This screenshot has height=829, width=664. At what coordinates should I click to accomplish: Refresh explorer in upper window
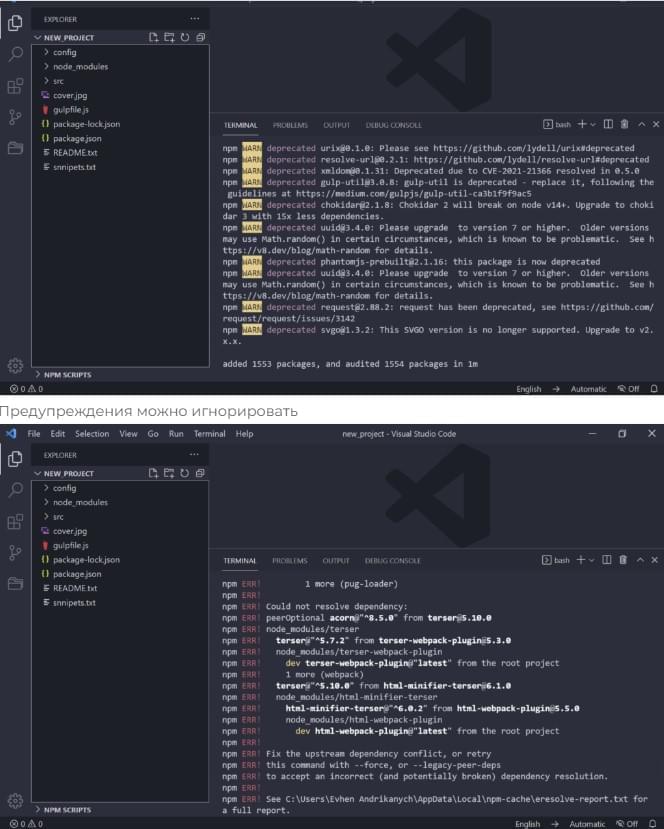click(185, 37)
